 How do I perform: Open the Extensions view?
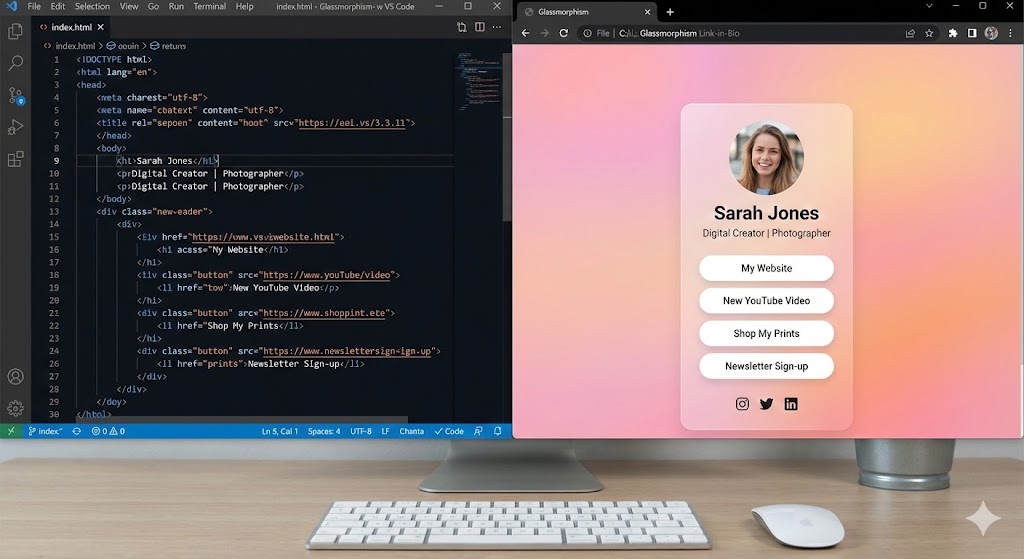[x=15, y=159]
